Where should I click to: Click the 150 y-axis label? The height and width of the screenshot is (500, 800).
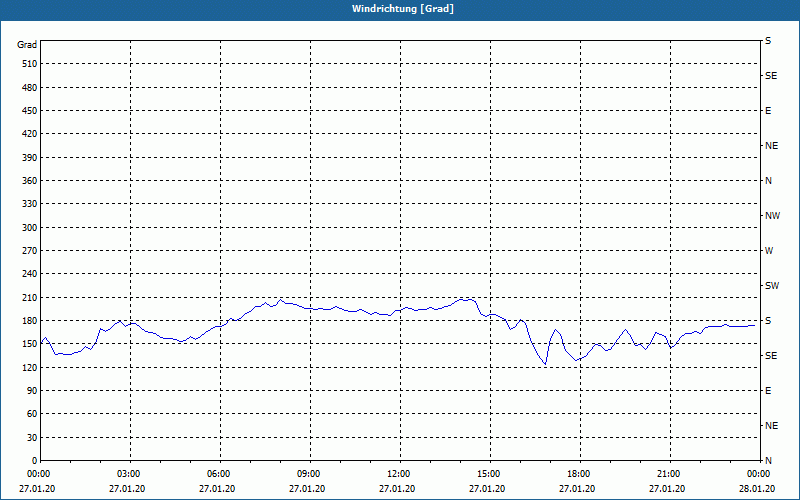[x=30, y=343]
